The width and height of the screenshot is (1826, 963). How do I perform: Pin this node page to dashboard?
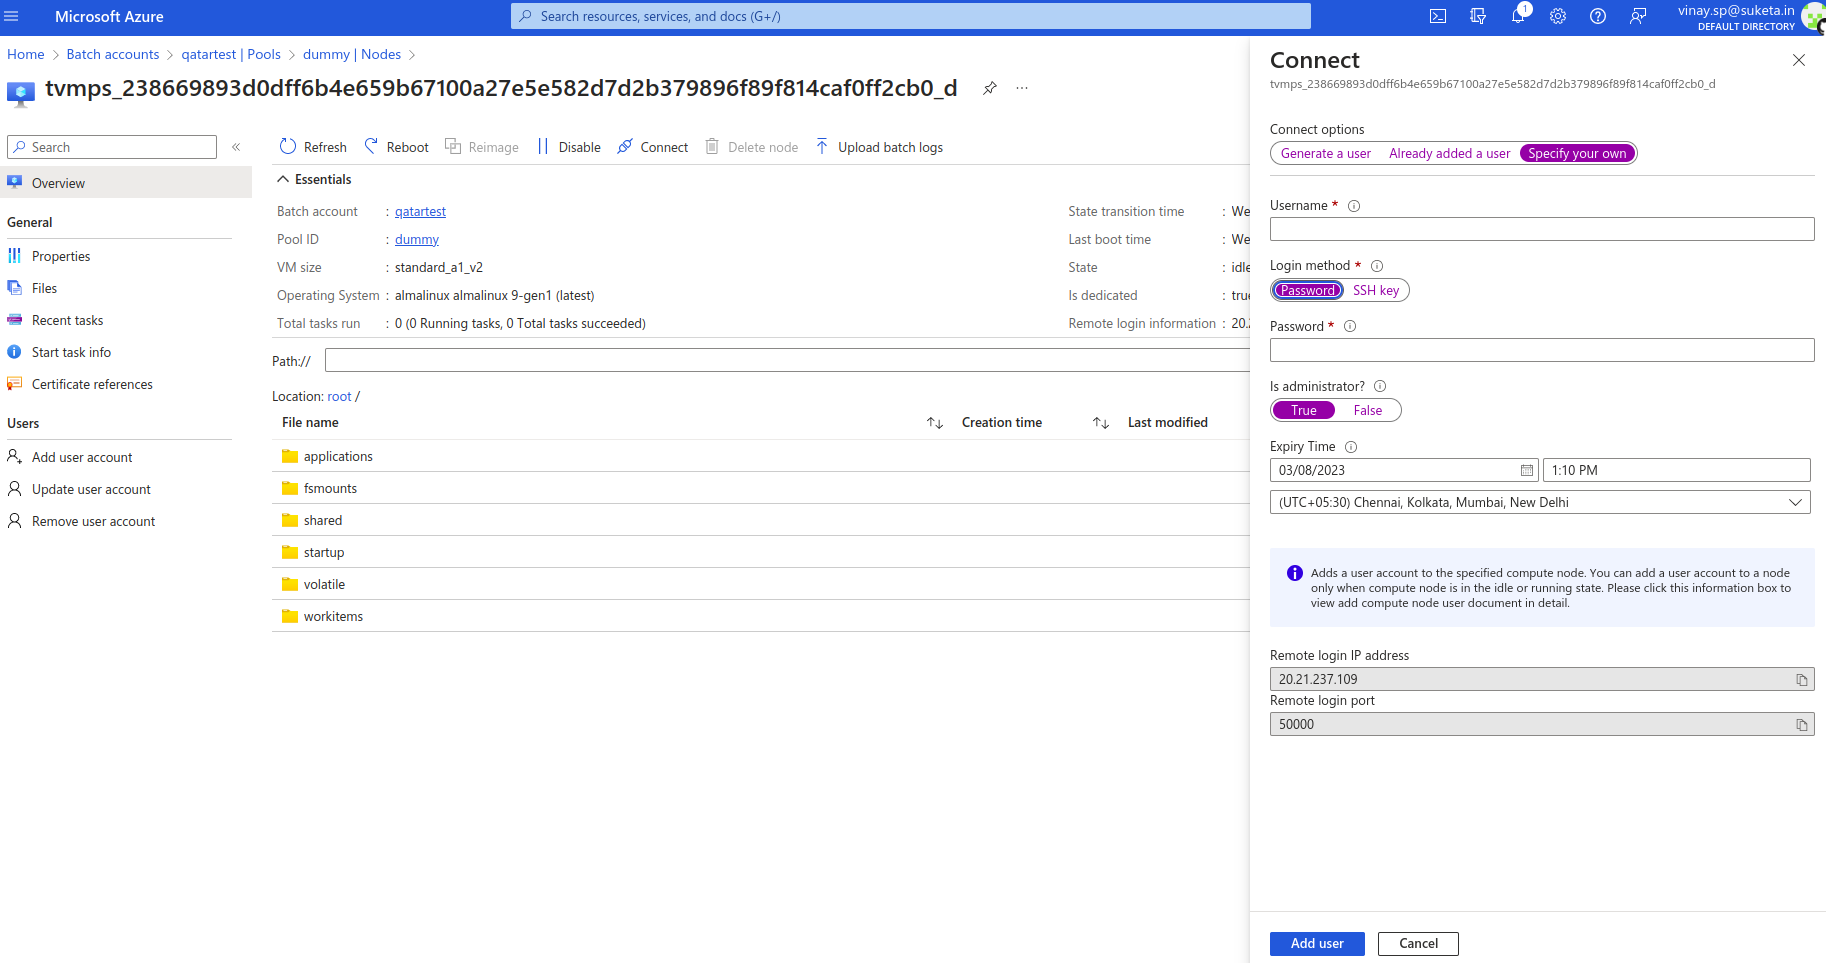pos(989,88)
